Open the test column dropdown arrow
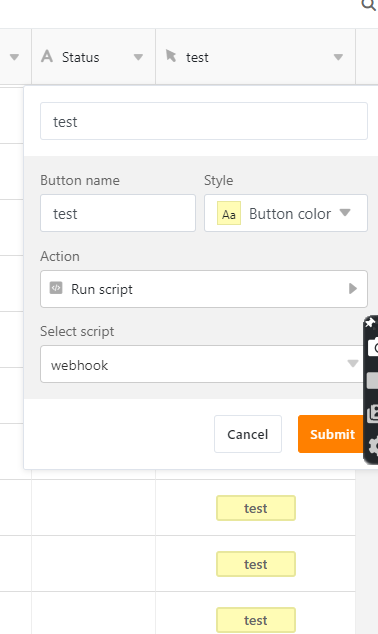This screenshot has height=634, width=378. point(338,57)
